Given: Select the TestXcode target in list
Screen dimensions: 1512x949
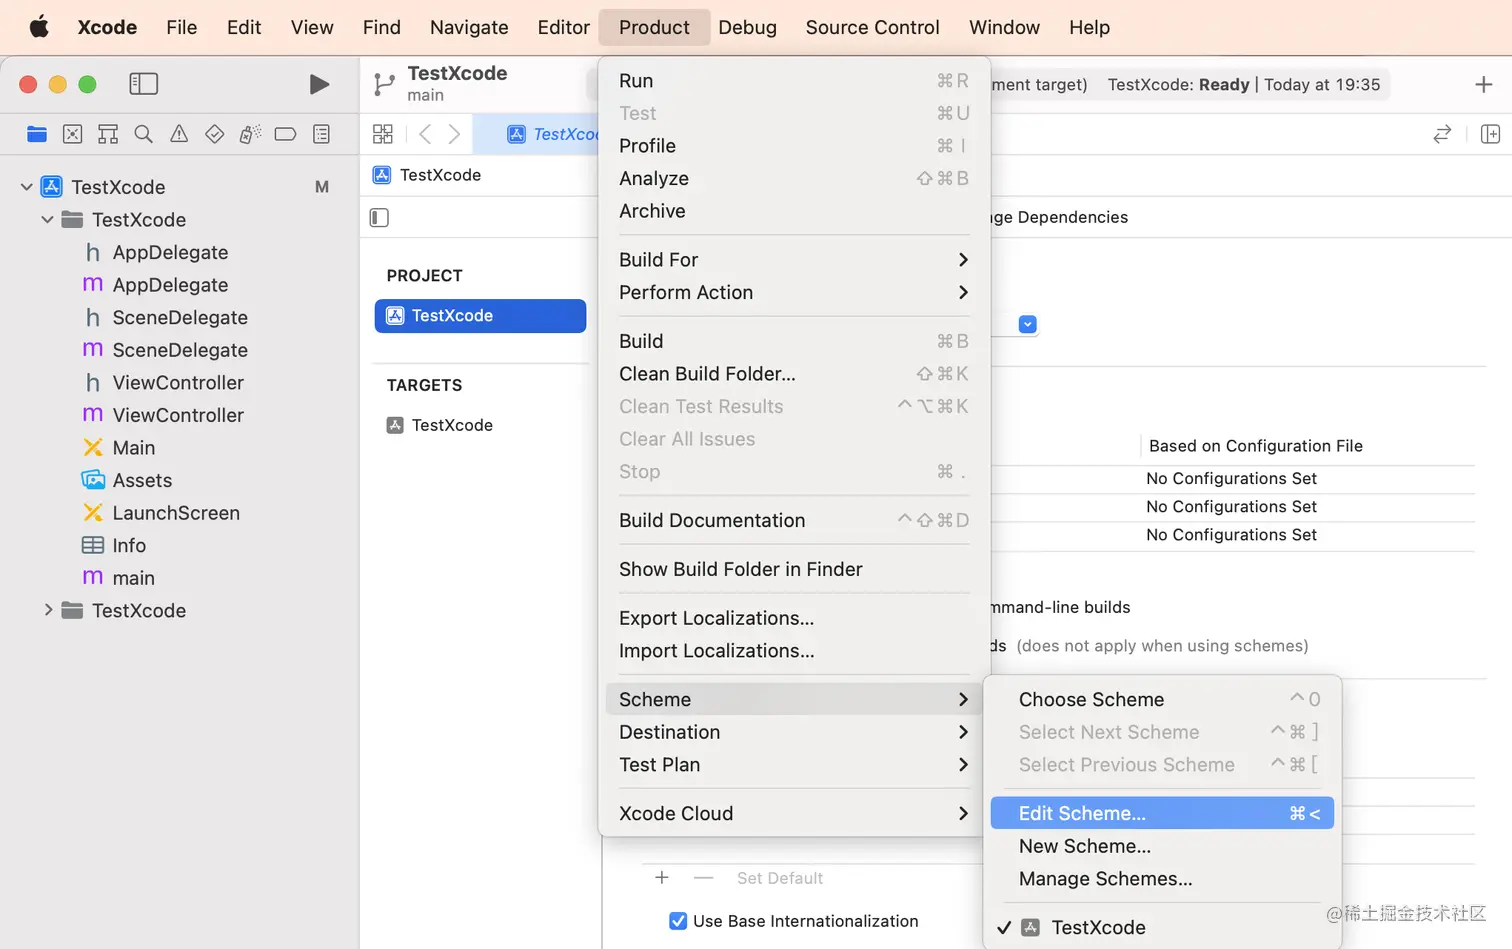Looking at the screenshot, I should [452, 425].
